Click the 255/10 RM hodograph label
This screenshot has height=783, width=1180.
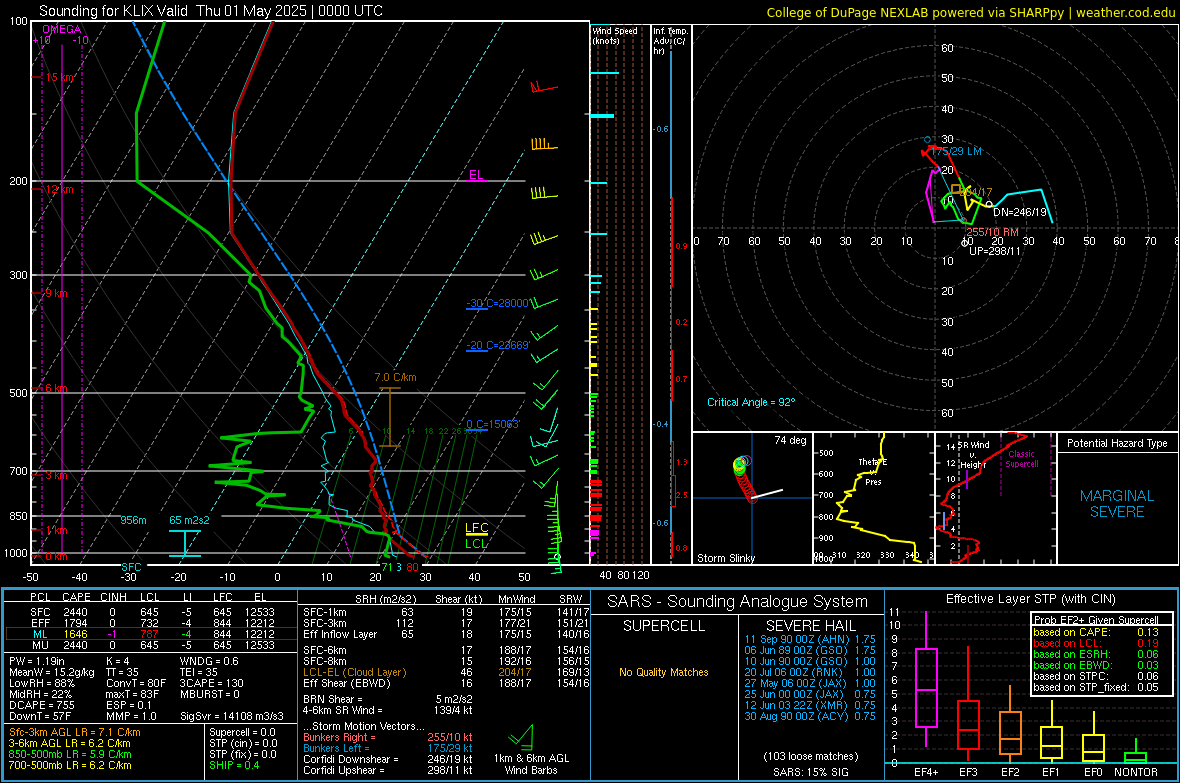[993, 232]
